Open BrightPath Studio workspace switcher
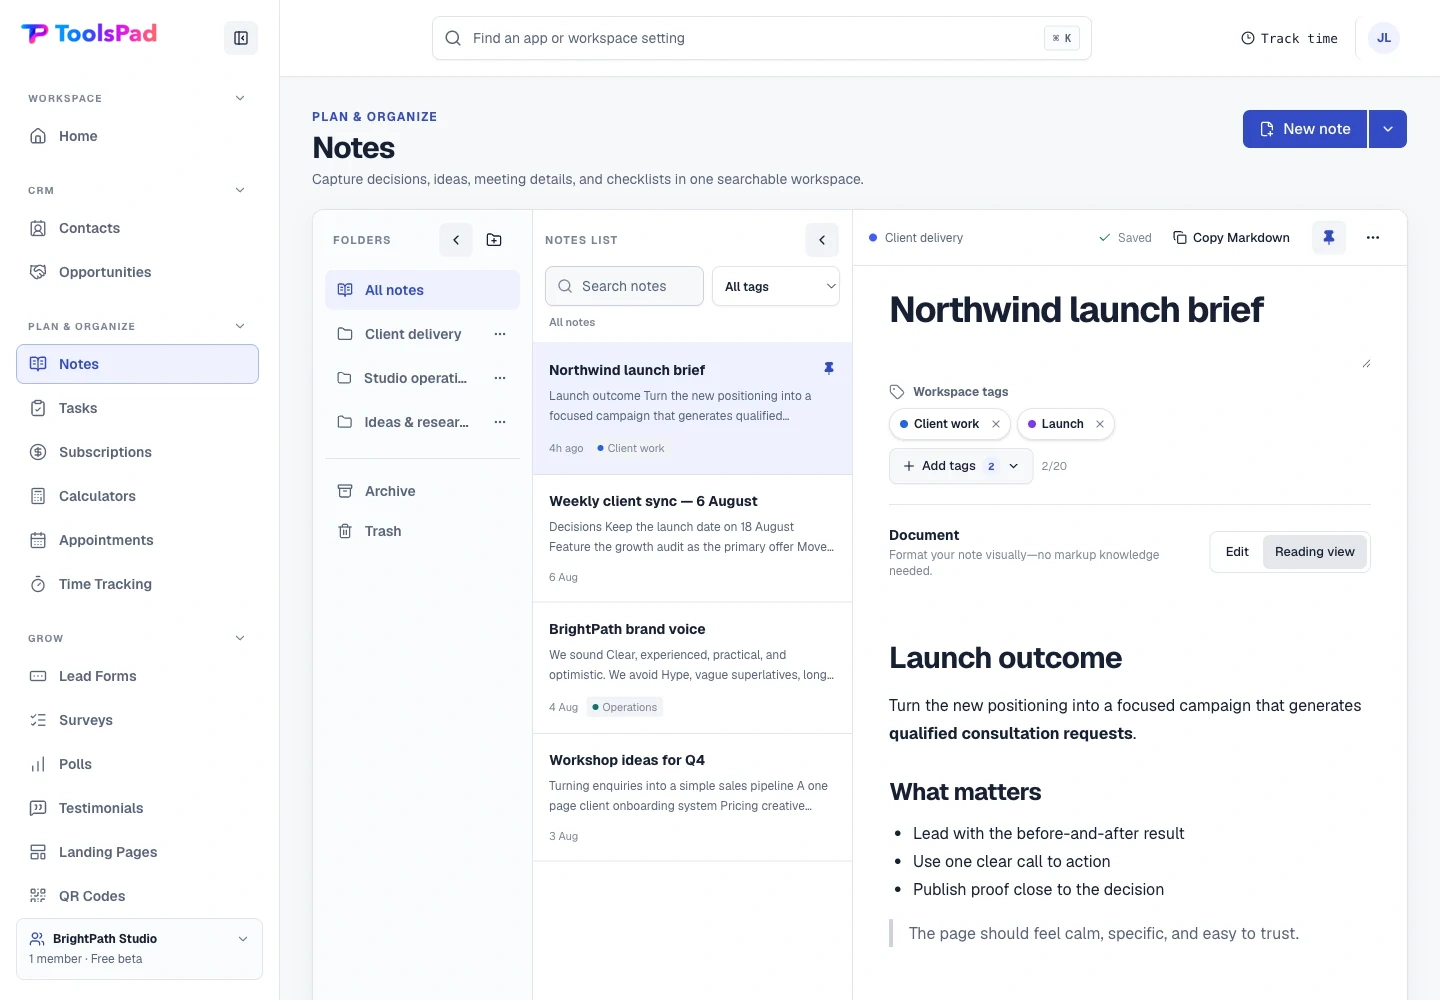Screen dimensions: 1440x1000 pyautogui.click(x=139, y=949)
